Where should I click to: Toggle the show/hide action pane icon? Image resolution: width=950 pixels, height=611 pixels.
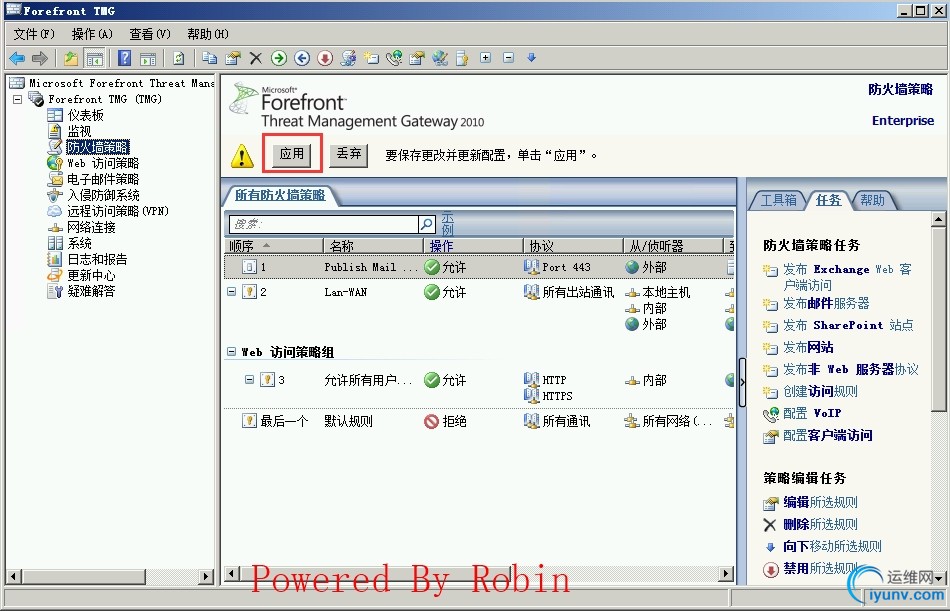click(148, 58)
